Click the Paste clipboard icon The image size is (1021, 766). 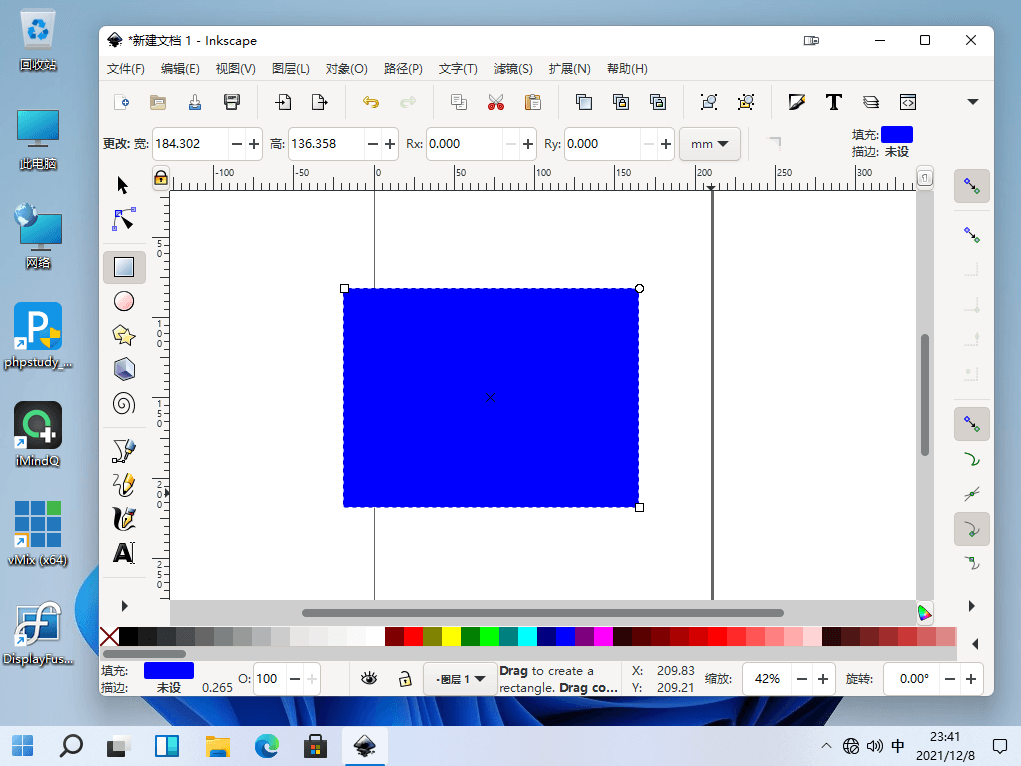pos(533,102)
